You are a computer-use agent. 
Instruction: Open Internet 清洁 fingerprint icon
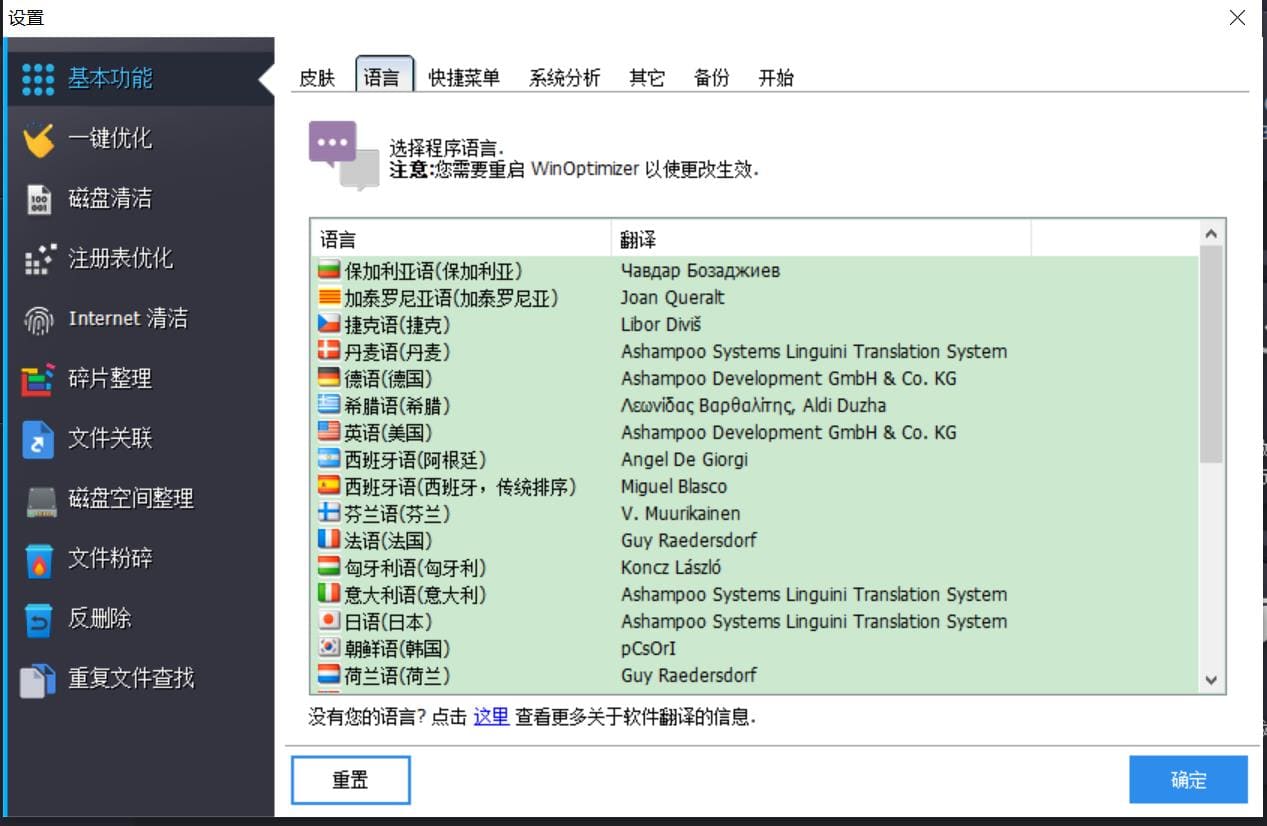pos(38,319)
